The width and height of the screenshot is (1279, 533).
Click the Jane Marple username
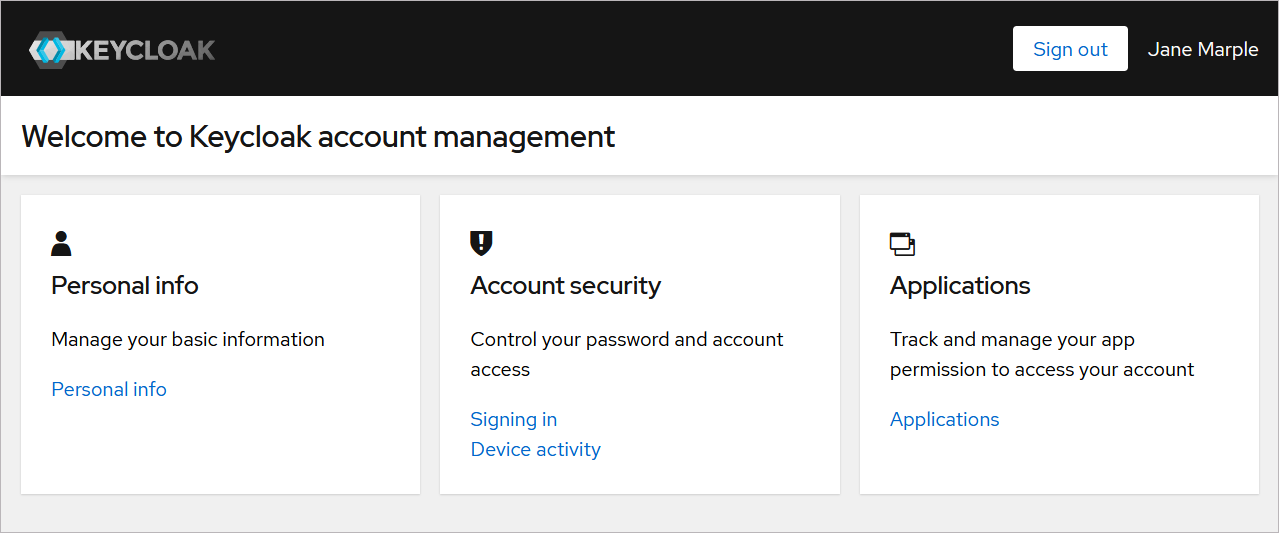tap(1202, 49)
